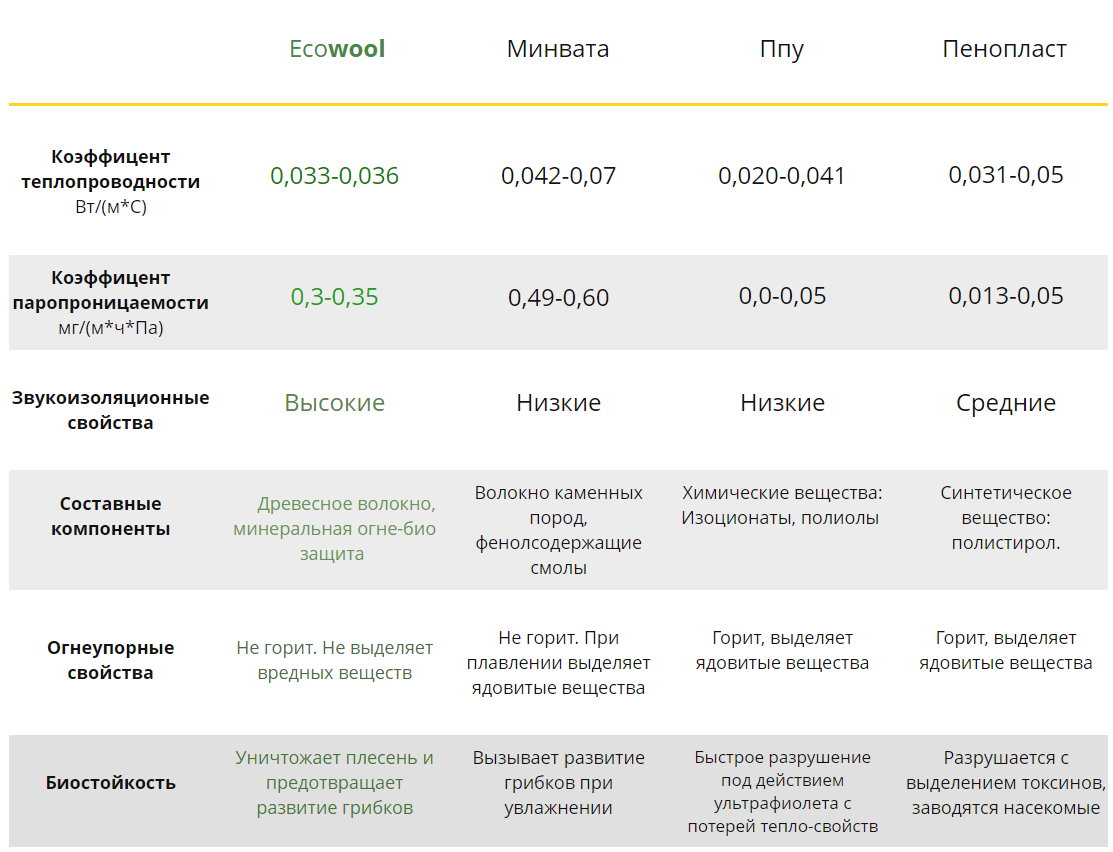This screenshot has height=852, width=1113.
Task: Click the value 0,031-0,05
Action: click(1006, 175)
